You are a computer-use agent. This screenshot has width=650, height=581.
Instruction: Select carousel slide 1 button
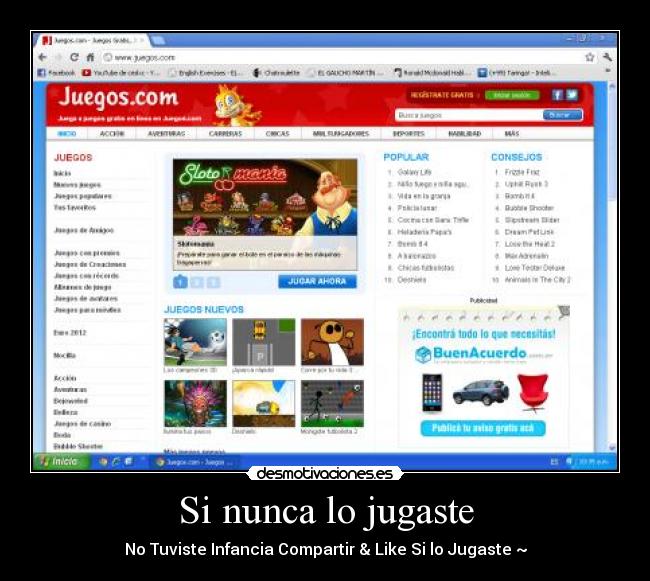click(x=180, y=282)
